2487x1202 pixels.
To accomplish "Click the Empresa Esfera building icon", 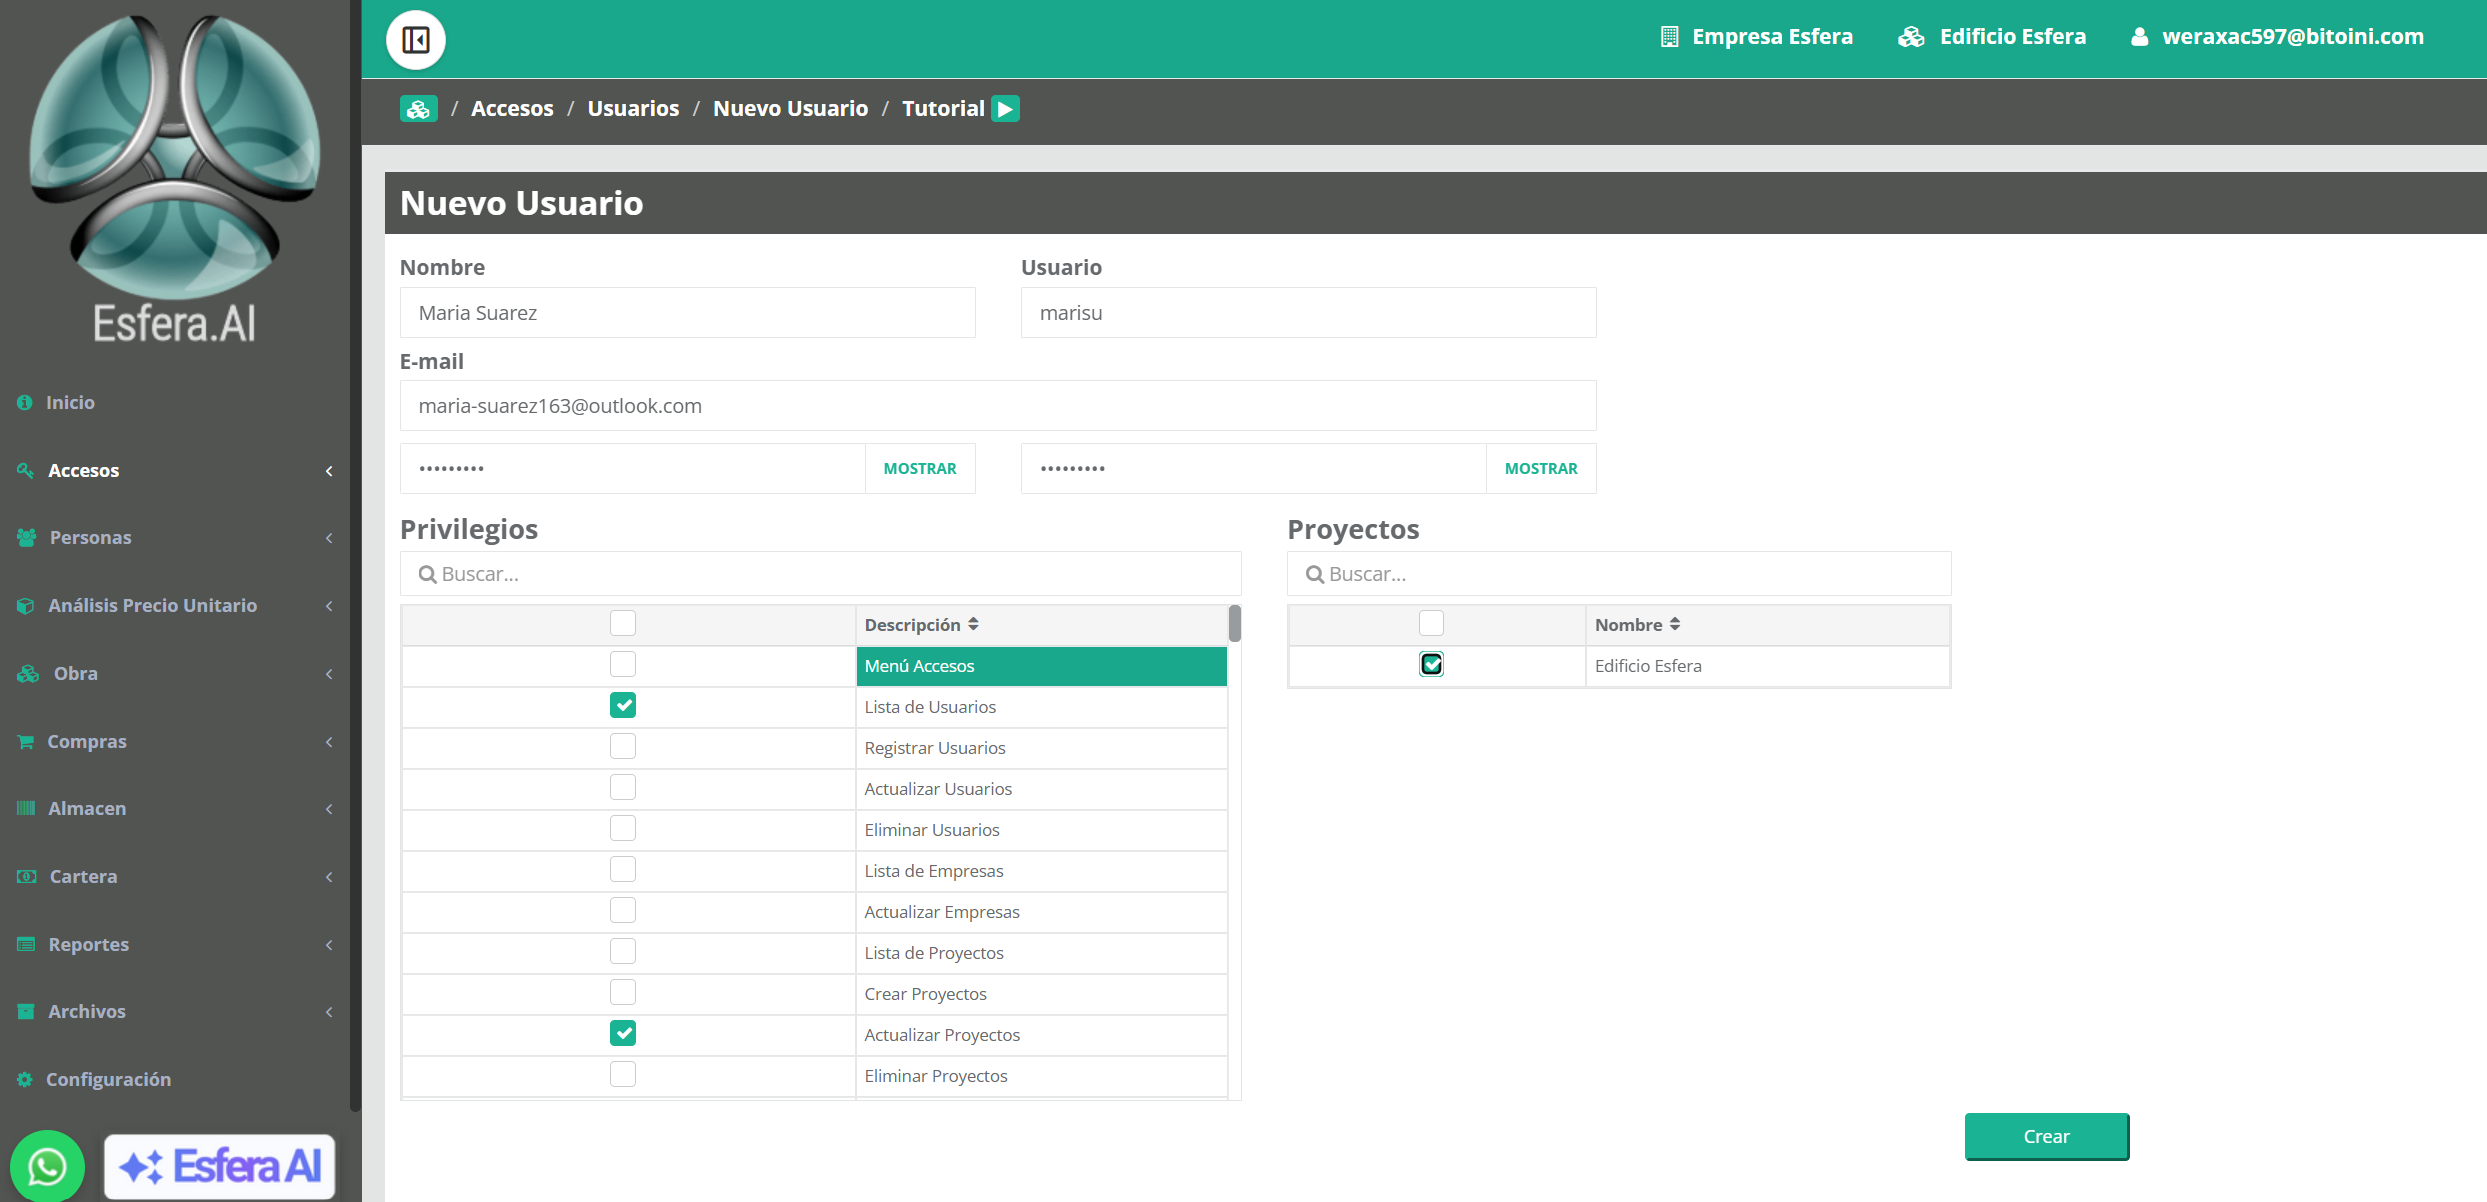I will click(1669, 37).
